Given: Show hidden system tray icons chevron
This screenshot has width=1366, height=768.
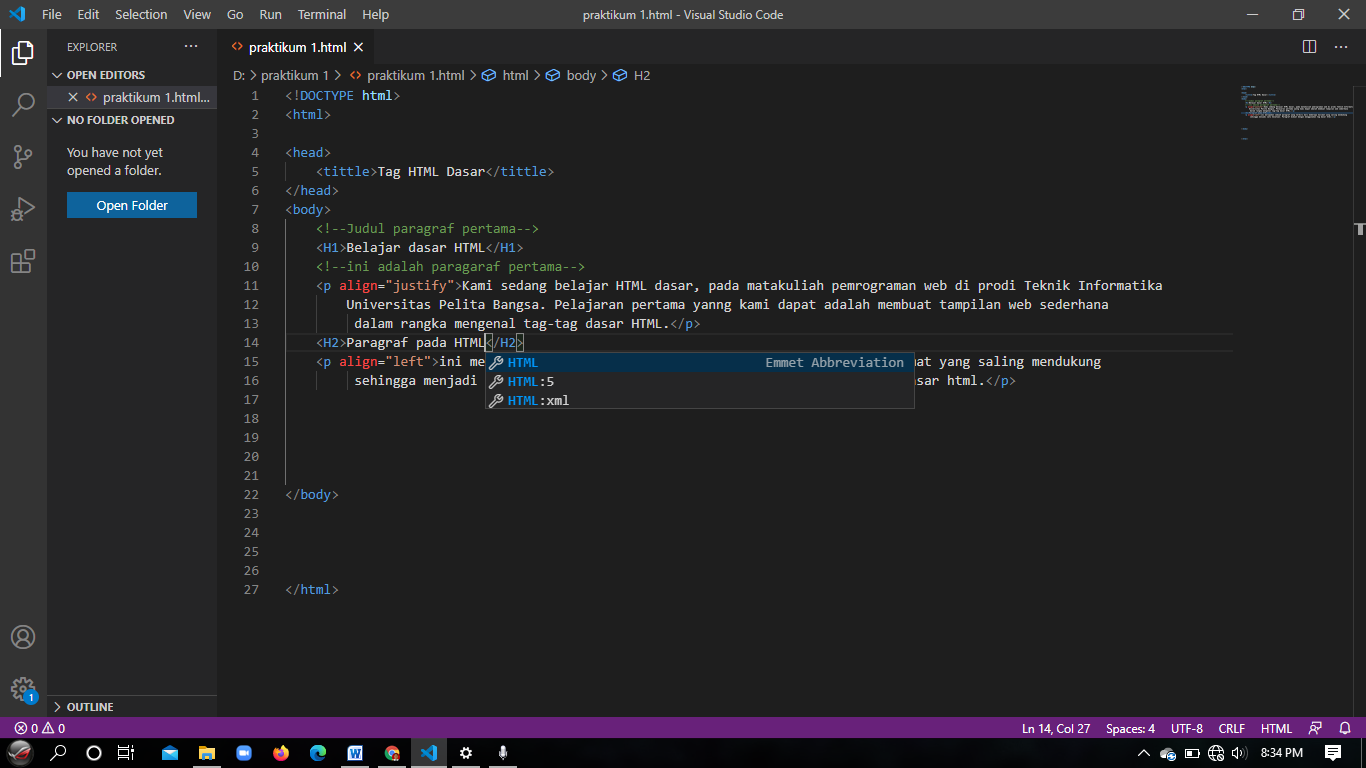Looking at the screenshot, I should click(1144, 753).
